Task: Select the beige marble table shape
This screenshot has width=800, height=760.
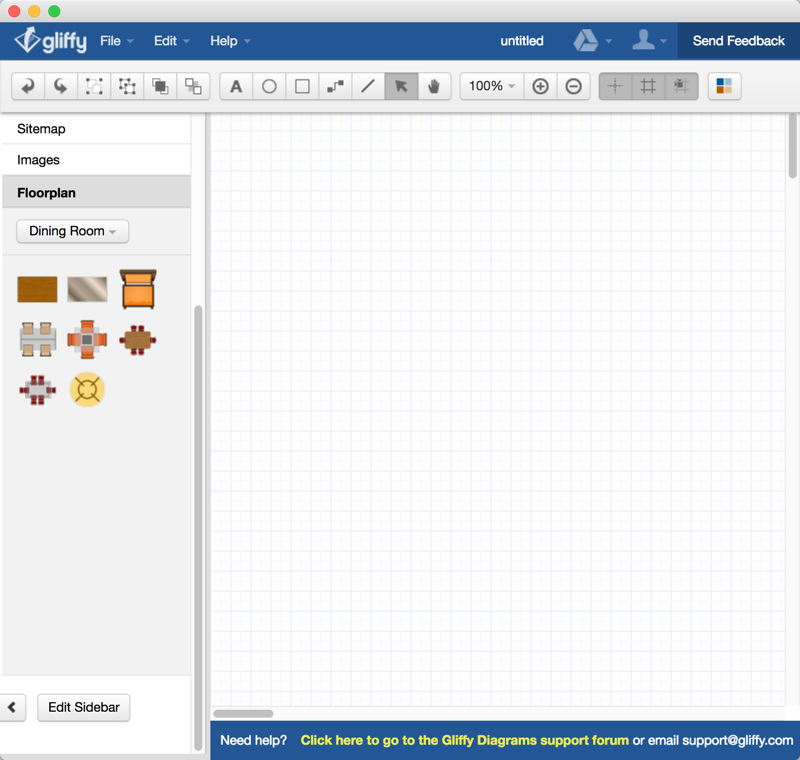Action: [87, 290]
